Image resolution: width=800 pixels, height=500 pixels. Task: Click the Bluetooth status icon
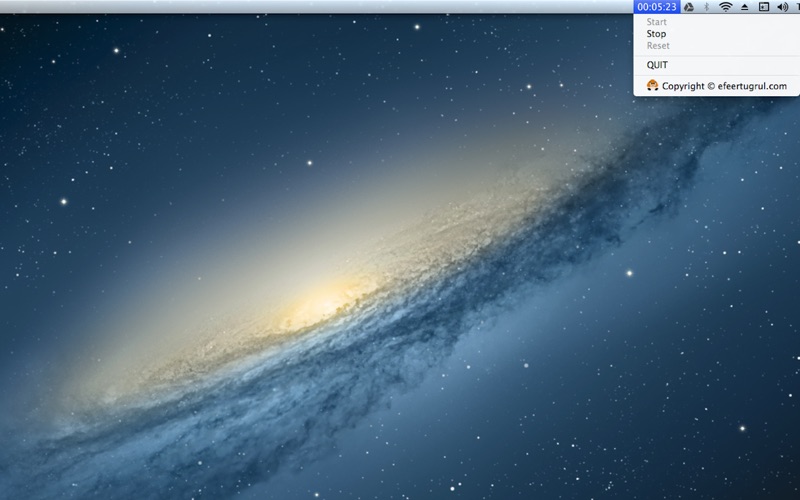click(707, 7)
